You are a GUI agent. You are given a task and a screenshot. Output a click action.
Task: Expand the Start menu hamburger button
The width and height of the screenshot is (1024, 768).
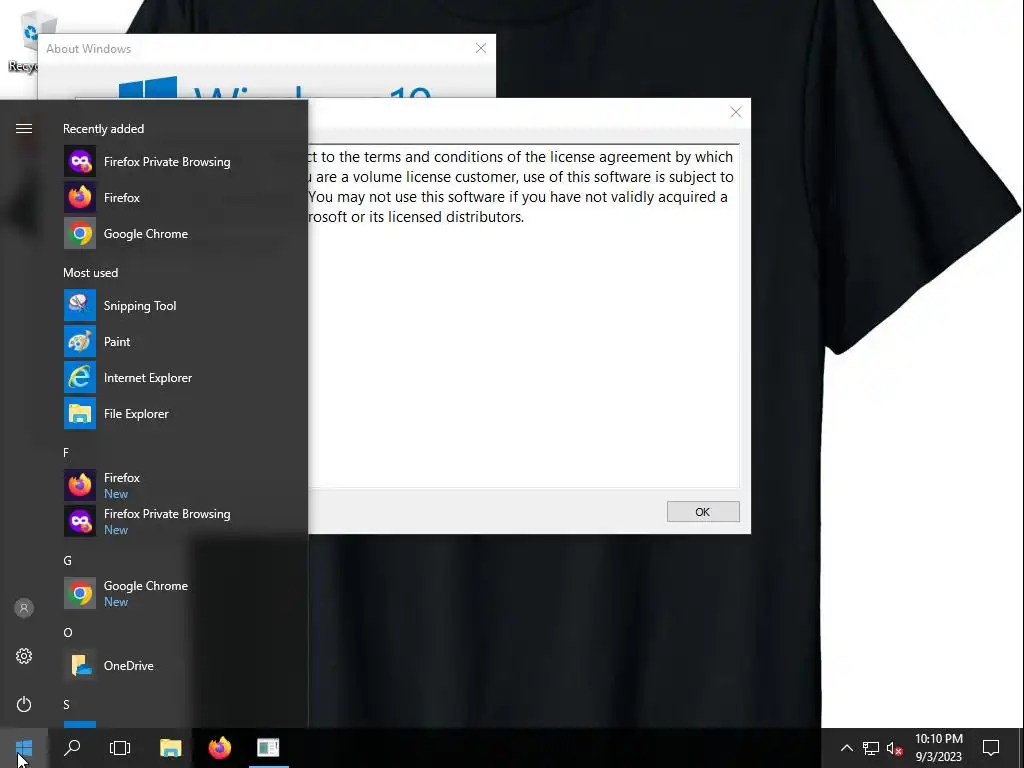(24, 129)
